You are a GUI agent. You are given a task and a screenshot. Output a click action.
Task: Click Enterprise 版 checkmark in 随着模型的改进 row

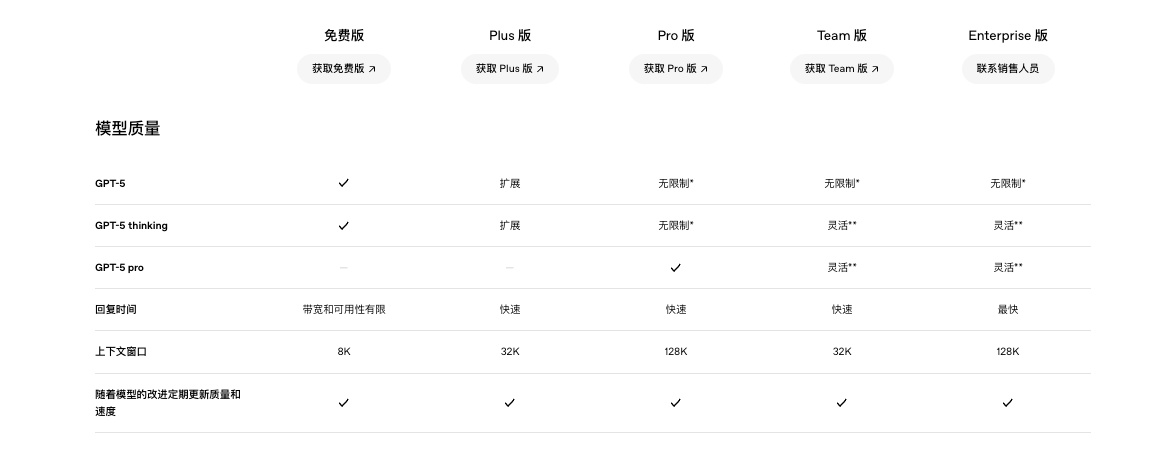tap(1007, 403)
